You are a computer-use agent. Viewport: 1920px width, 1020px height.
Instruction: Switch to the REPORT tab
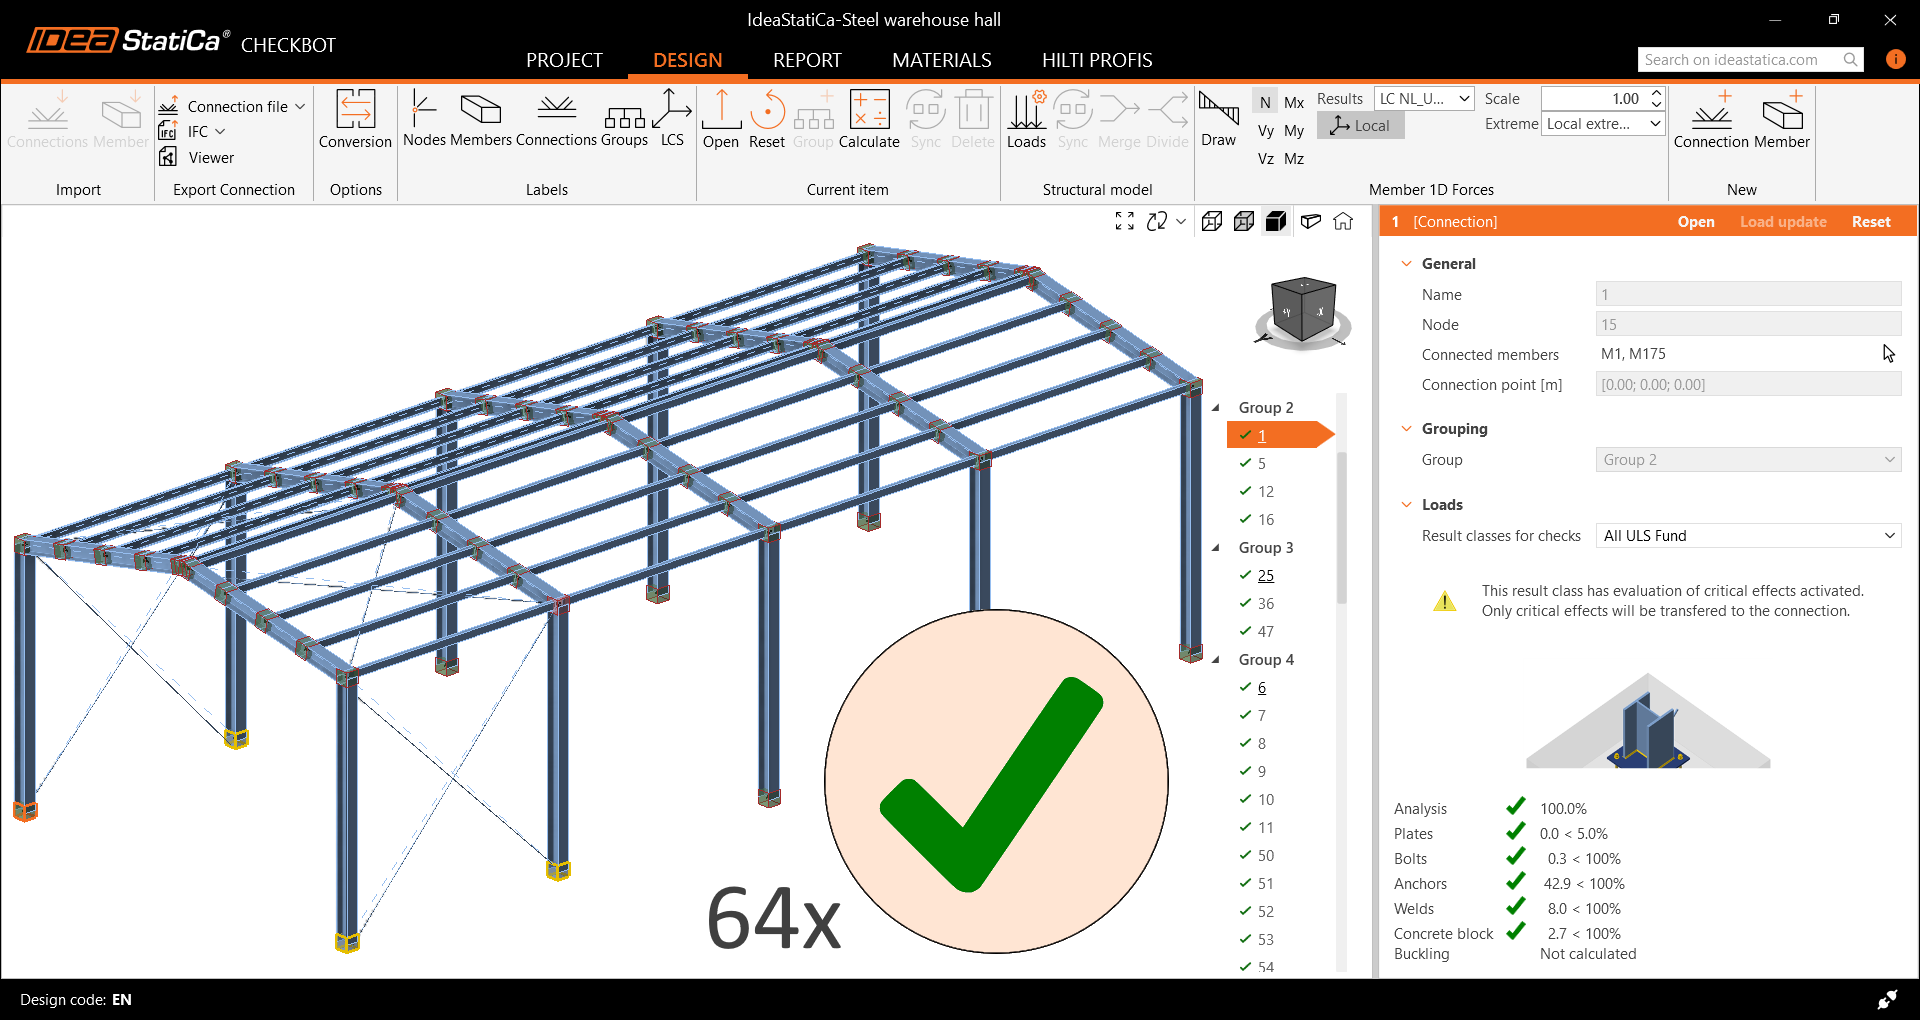806,60
